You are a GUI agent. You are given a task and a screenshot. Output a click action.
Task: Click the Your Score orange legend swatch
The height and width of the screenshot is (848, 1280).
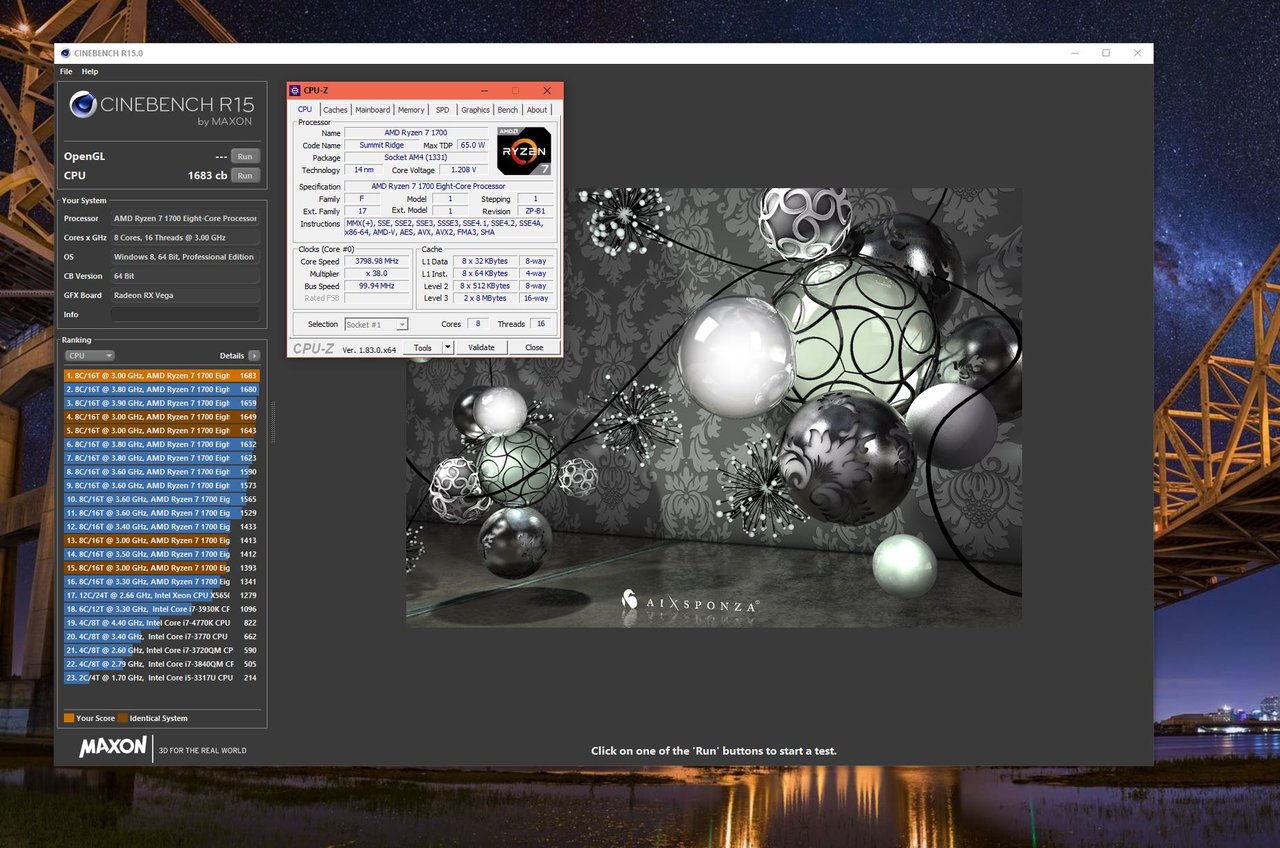(x=69, y=718)
